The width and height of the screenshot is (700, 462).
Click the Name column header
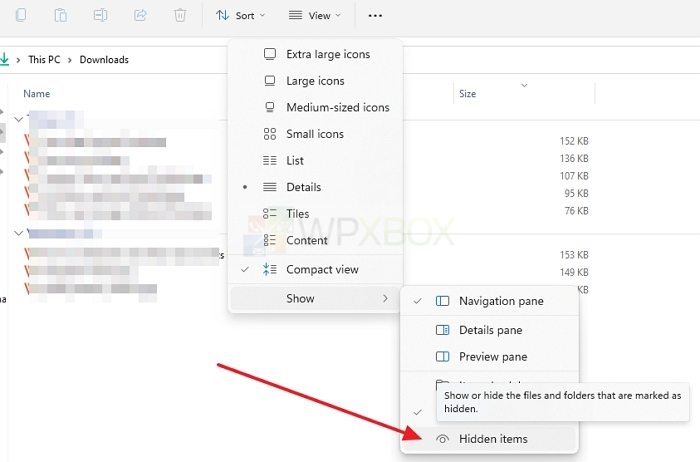37,94
